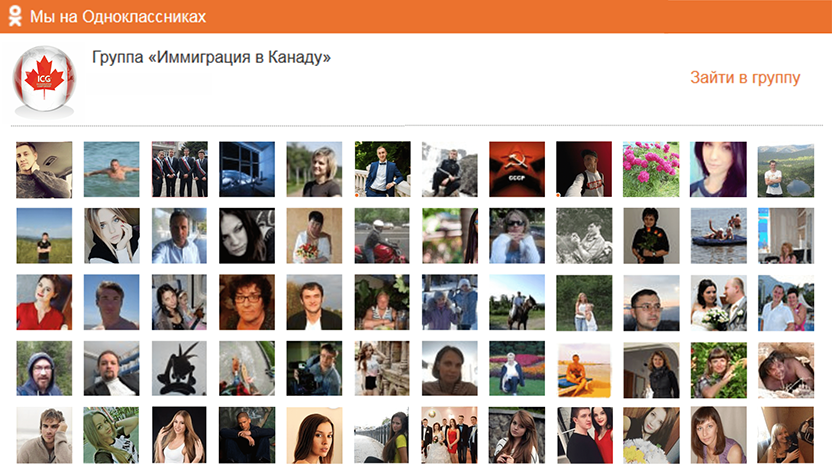
Task: Open the black-and-white vintage photo avatar
Action: click(x=583, y=236)
